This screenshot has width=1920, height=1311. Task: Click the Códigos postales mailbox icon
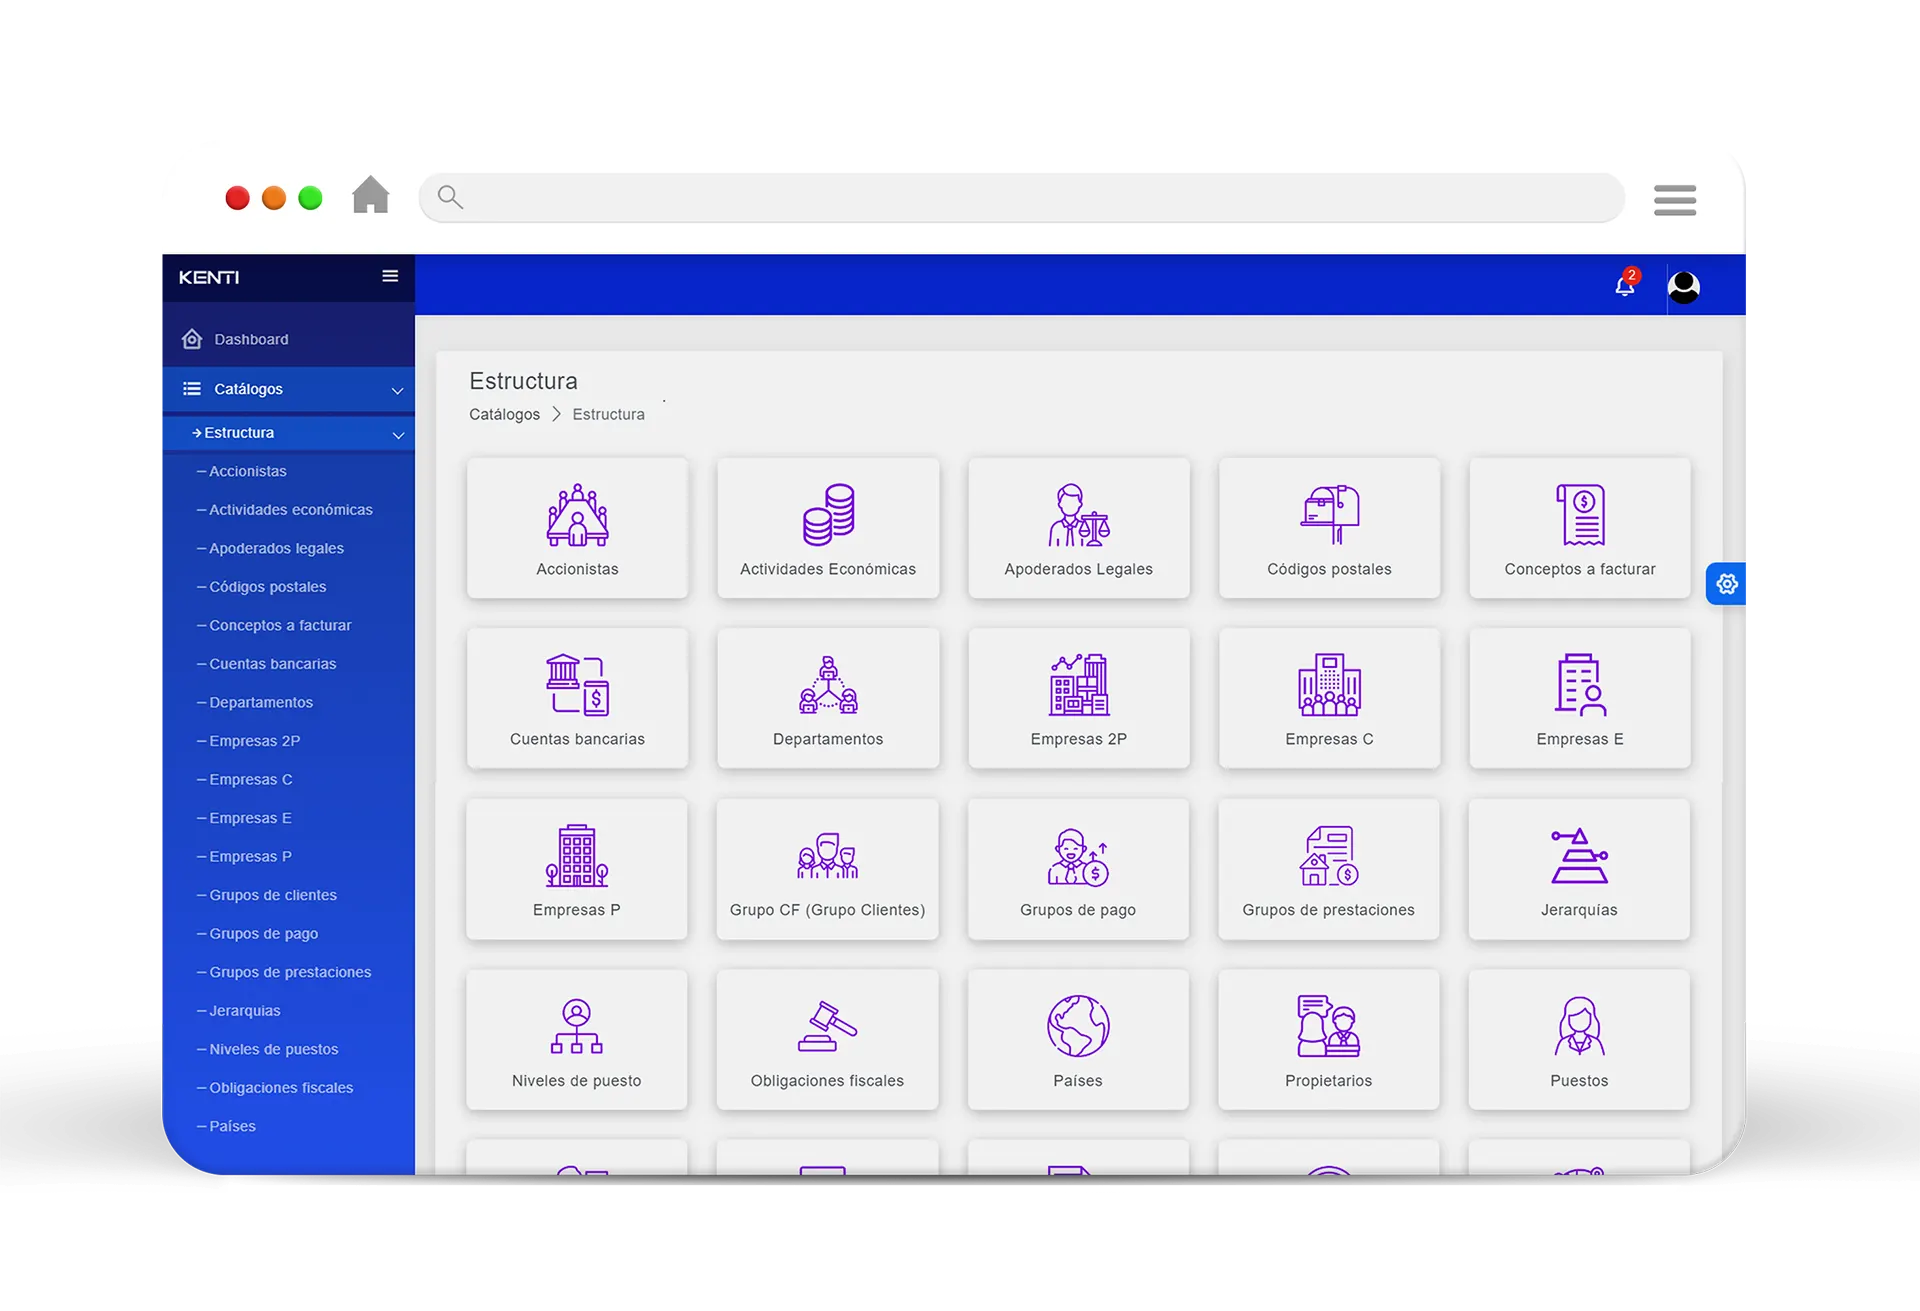(1329, 515)
